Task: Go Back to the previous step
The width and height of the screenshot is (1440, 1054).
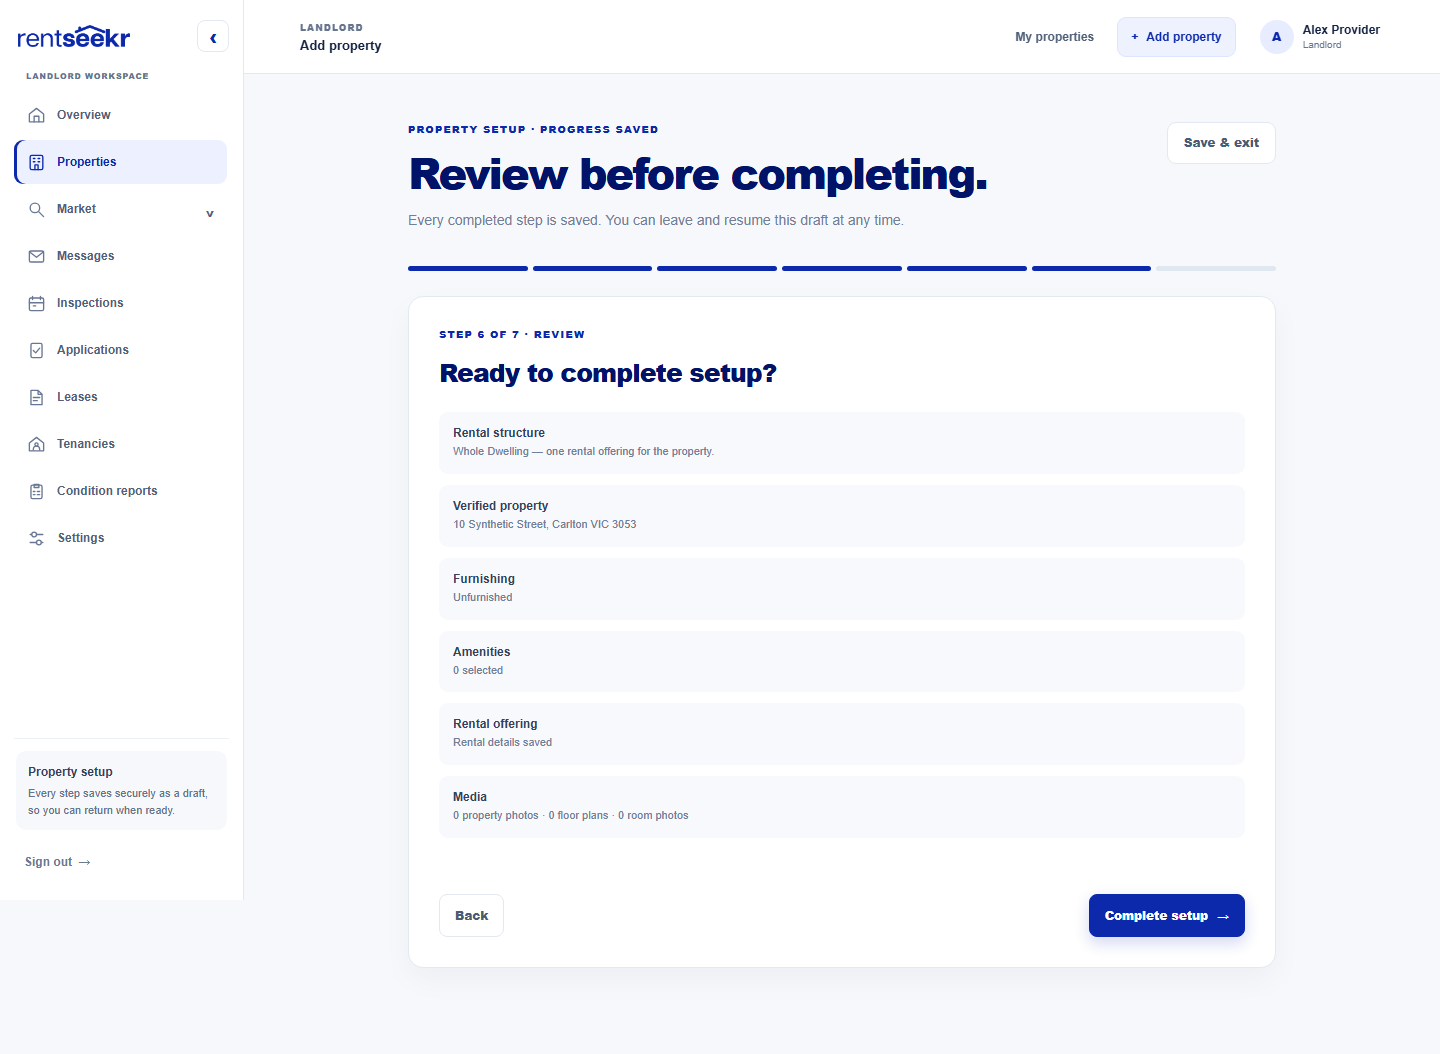Action: [471, 916]
